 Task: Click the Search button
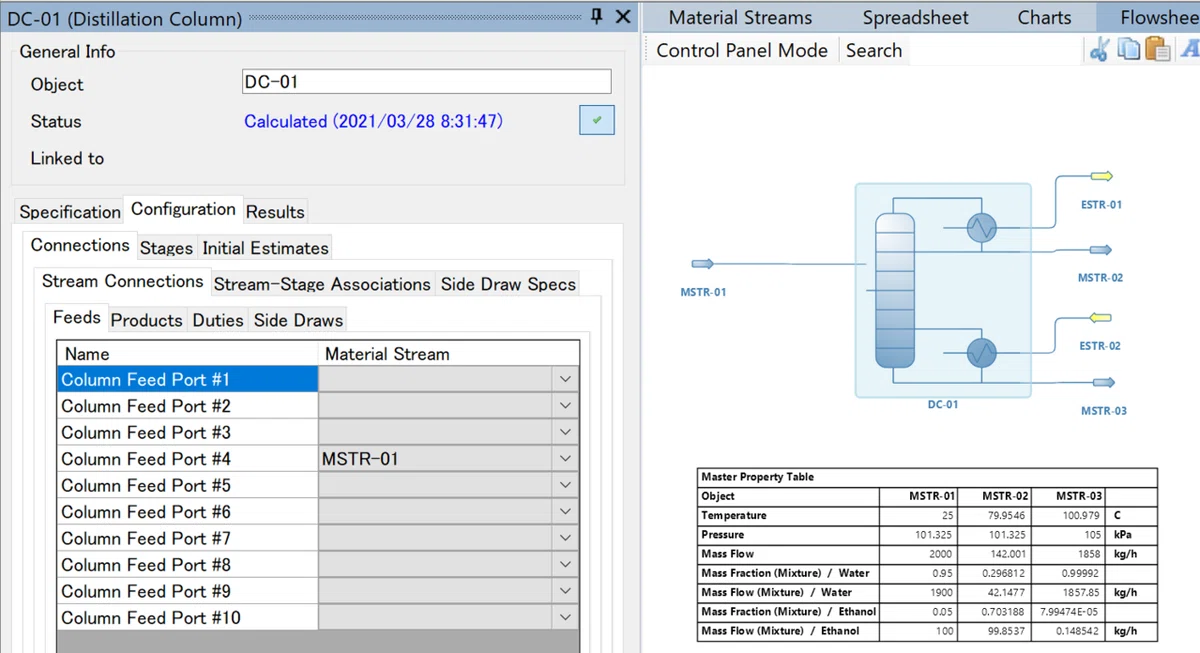tap(874, 50)
